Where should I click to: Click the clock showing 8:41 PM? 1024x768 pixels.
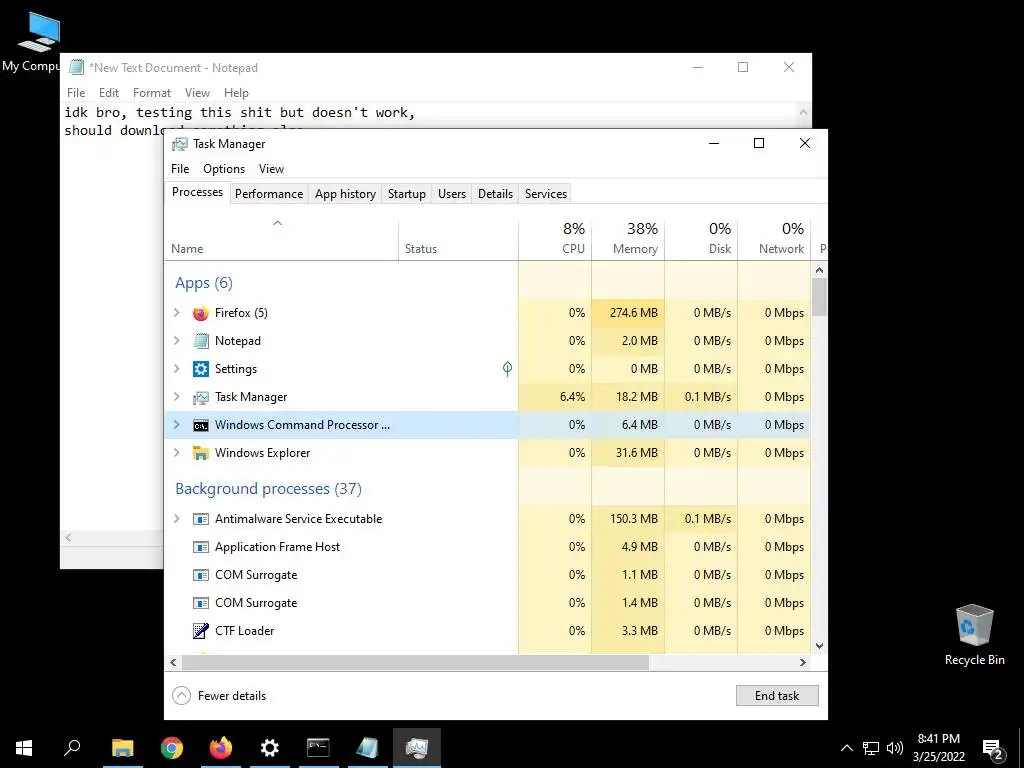(x=938, y=739)
